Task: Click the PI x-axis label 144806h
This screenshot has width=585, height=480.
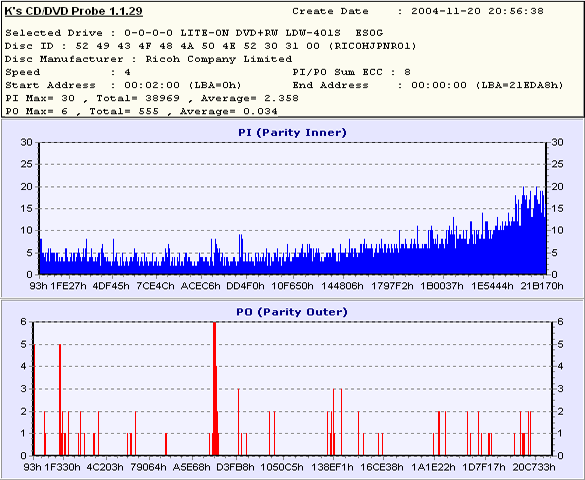Action: 342,286
